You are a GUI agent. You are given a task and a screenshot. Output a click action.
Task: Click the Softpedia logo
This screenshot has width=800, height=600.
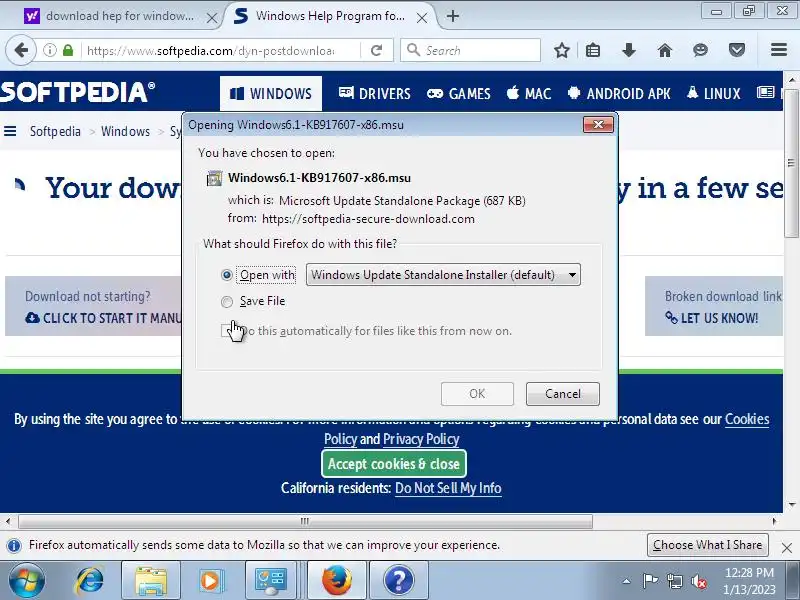click(x=78, y=92)
